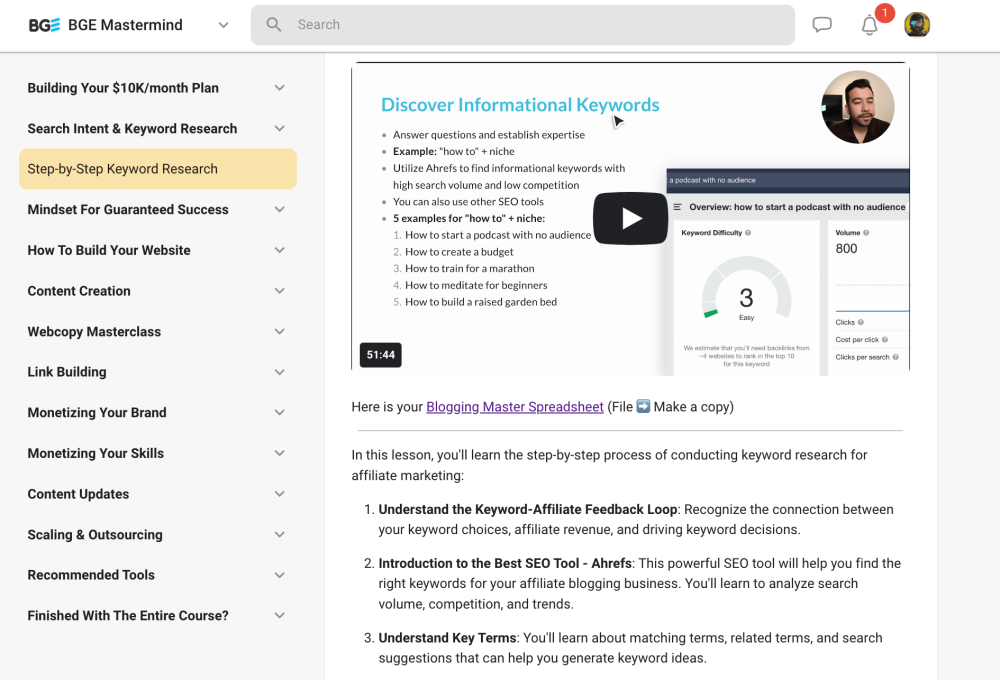The image size is (1000, 680).
Task: Collapse the workspace switcher chevron beside BGE Mastermind
Action: click(x=222, y=27)
